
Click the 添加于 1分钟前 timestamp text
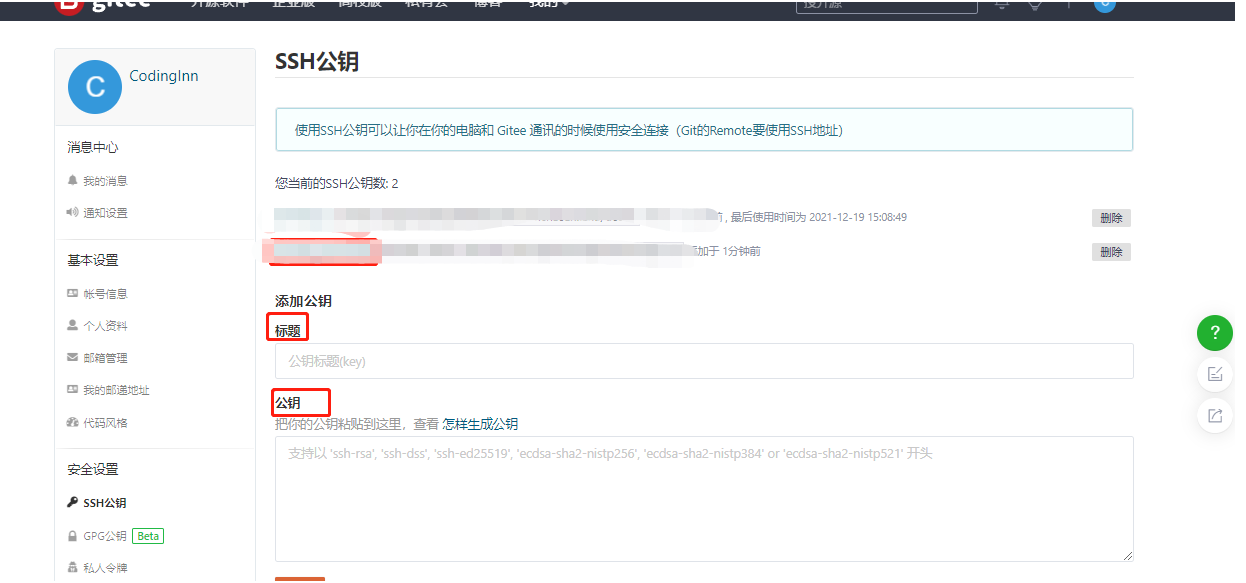tap(725, 251)
